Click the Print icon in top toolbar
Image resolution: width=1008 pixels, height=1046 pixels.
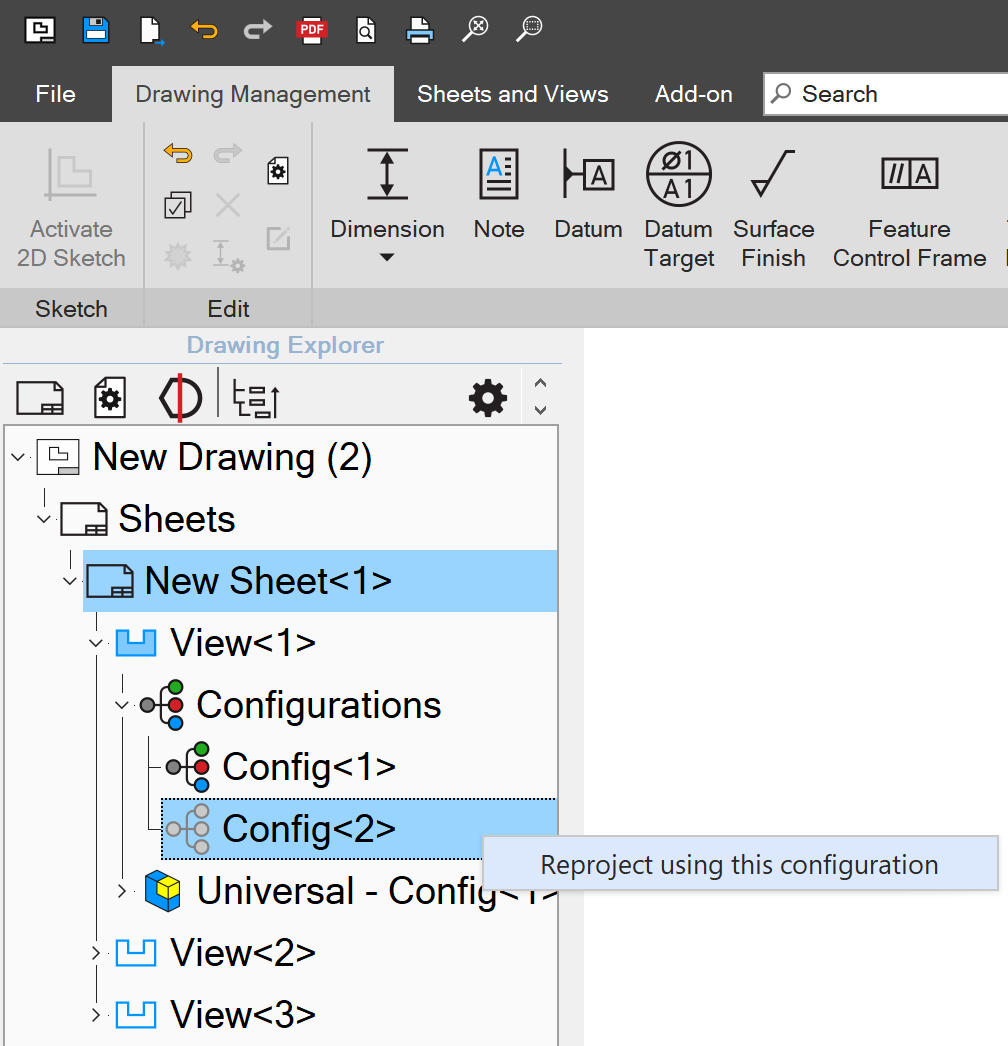[x=420, y=30]
